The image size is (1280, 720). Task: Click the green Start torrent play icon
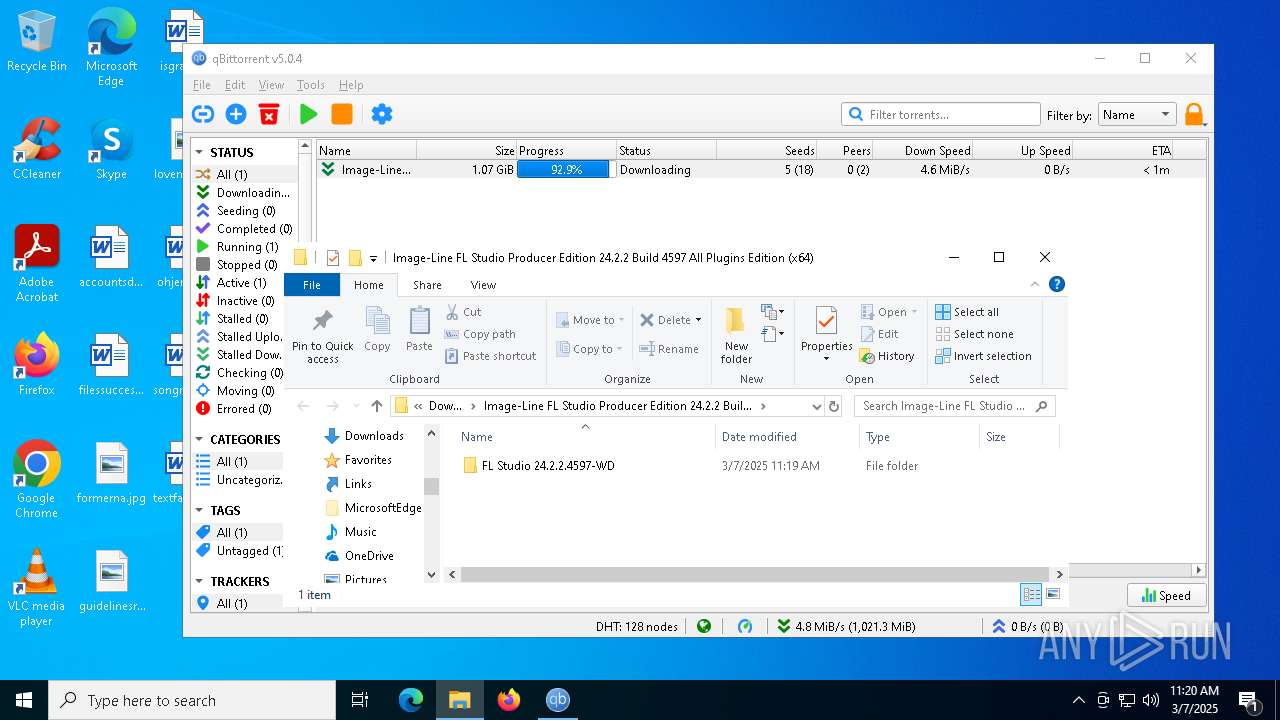pyautogui.click(x=309, y=114)
